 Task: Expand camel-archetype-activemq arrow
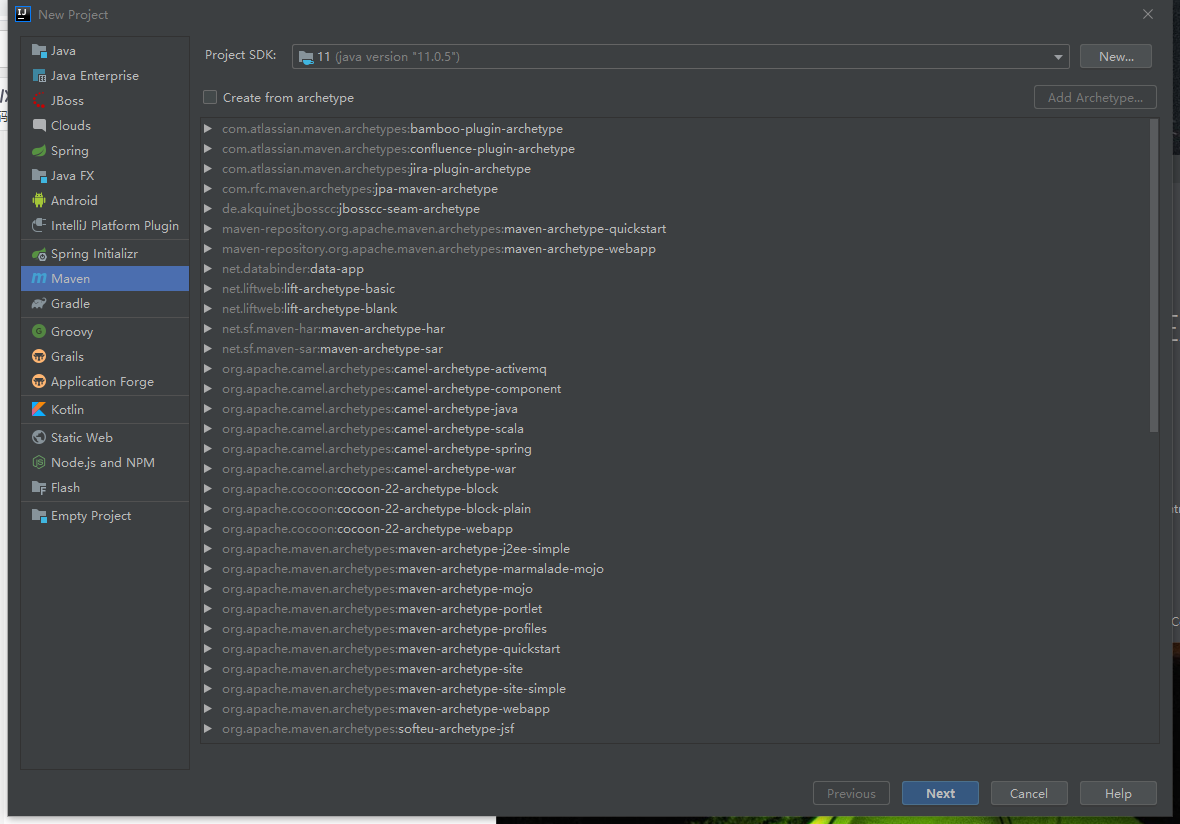coord(208,369)
